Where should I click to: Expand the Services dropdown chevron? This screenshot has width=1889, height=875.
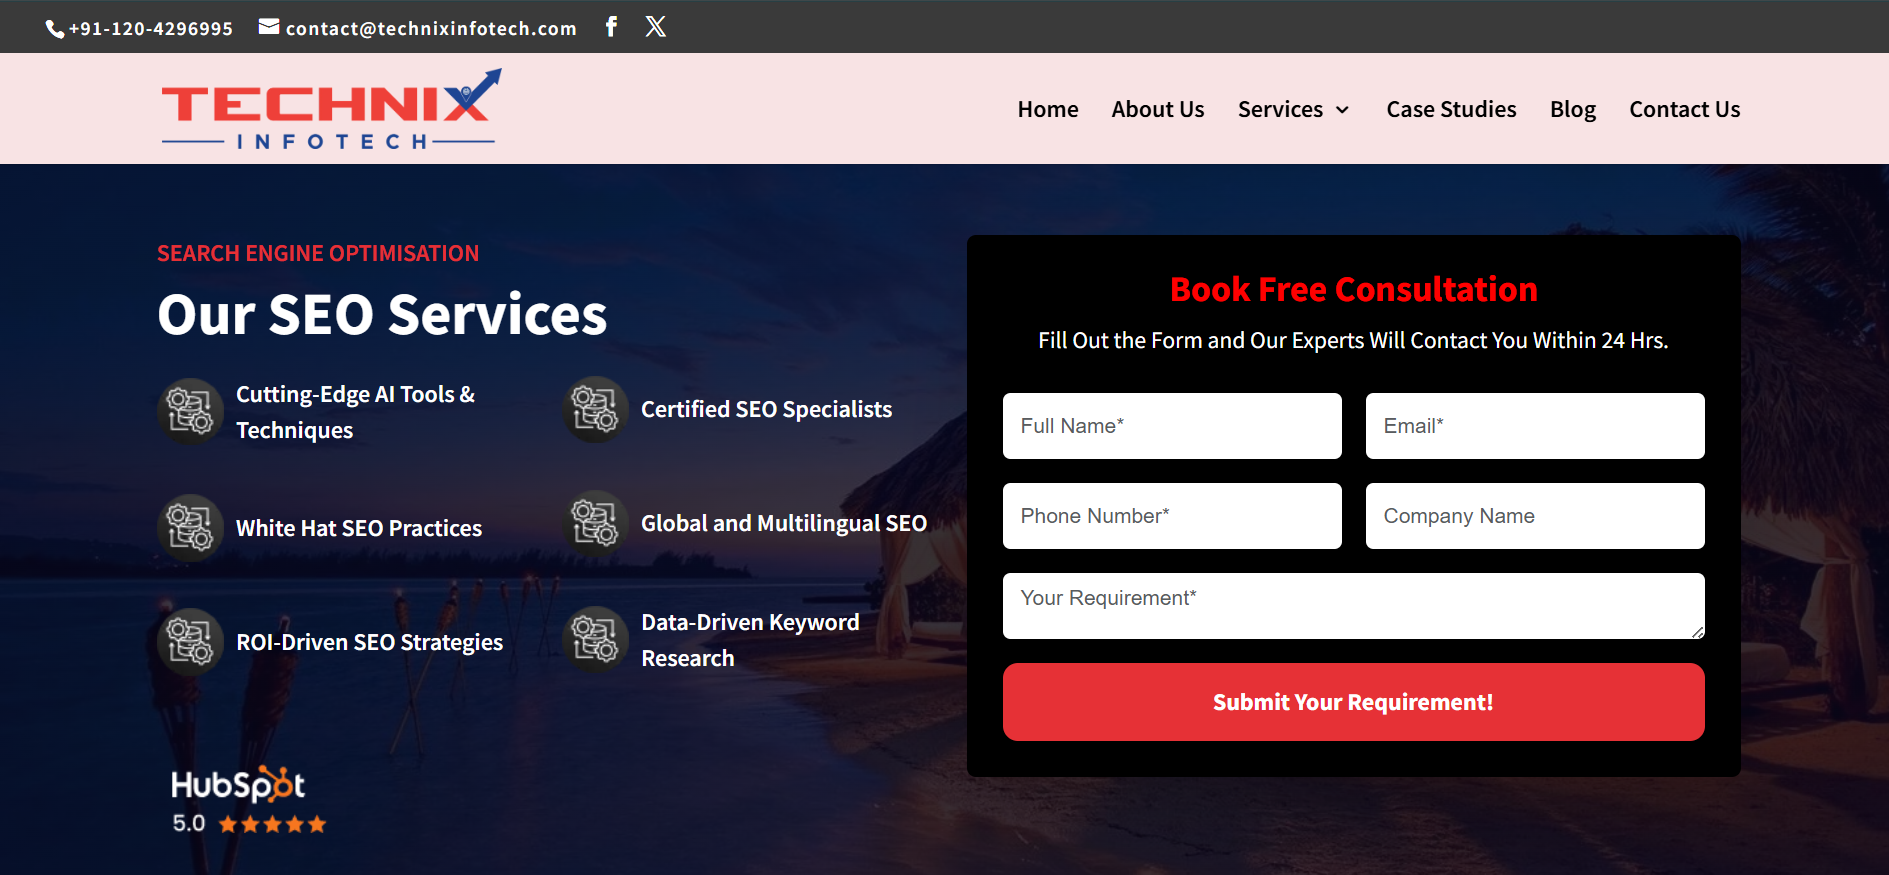[1343, 110]
